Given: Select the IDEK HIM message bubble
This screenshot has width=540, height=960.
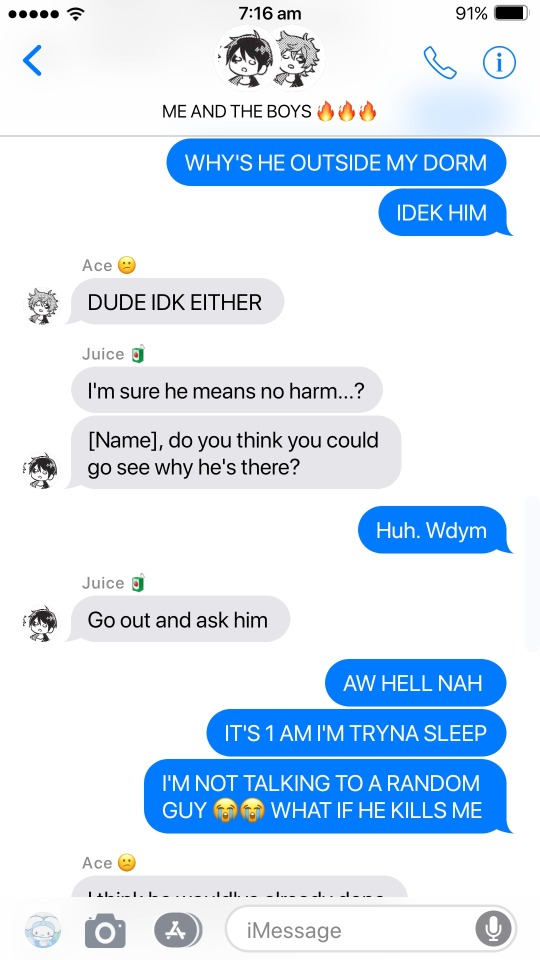Looking at the screenshot, I should point(445,212).
